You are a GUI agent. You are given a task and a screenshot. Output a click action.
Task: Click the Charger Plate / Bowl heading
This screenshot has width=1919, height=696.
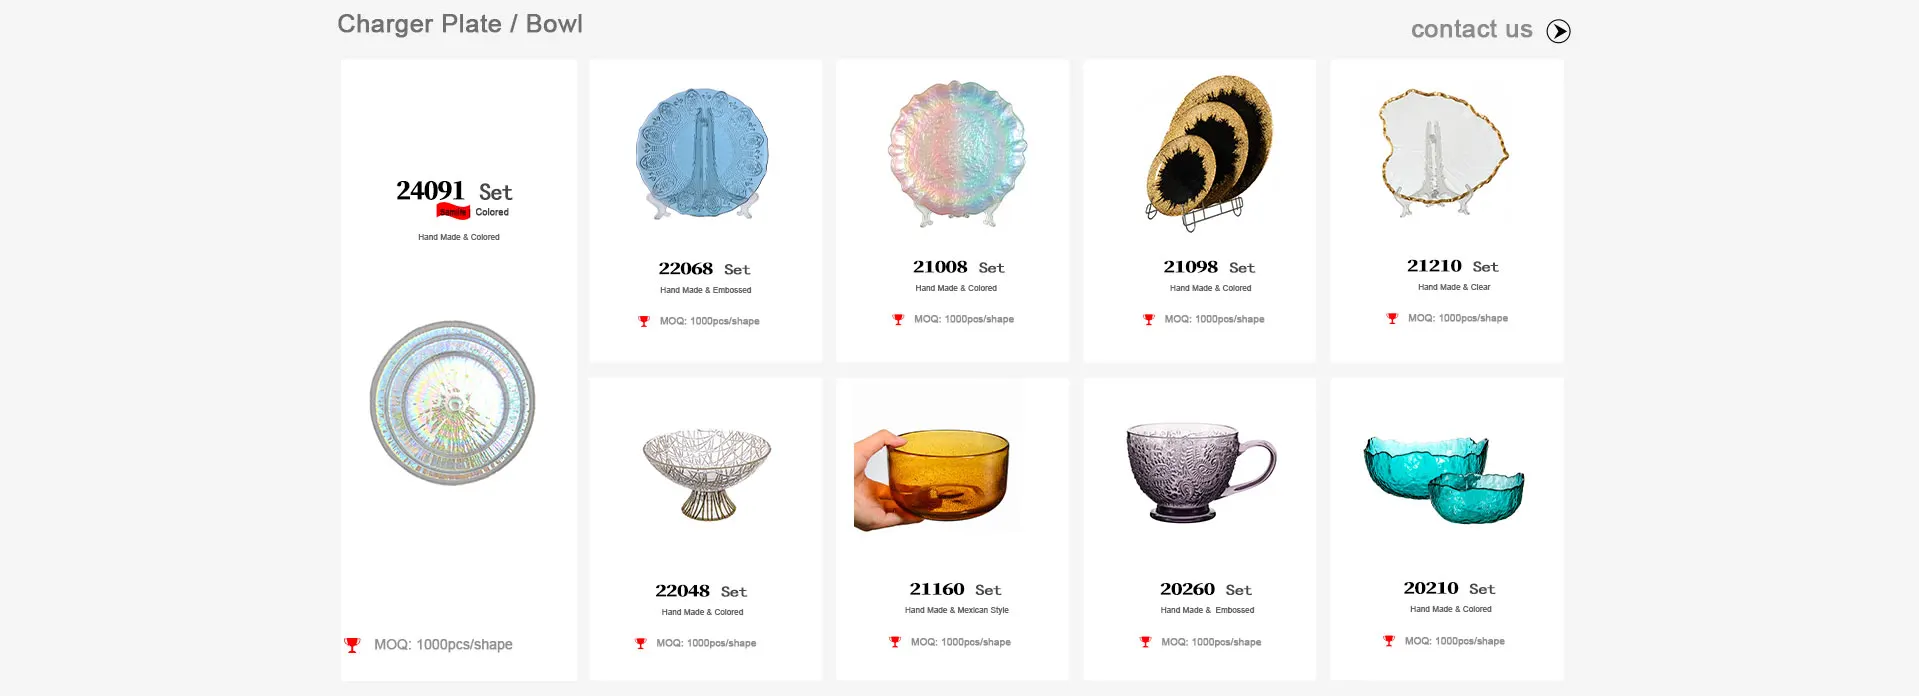click(x=460, y=24)
